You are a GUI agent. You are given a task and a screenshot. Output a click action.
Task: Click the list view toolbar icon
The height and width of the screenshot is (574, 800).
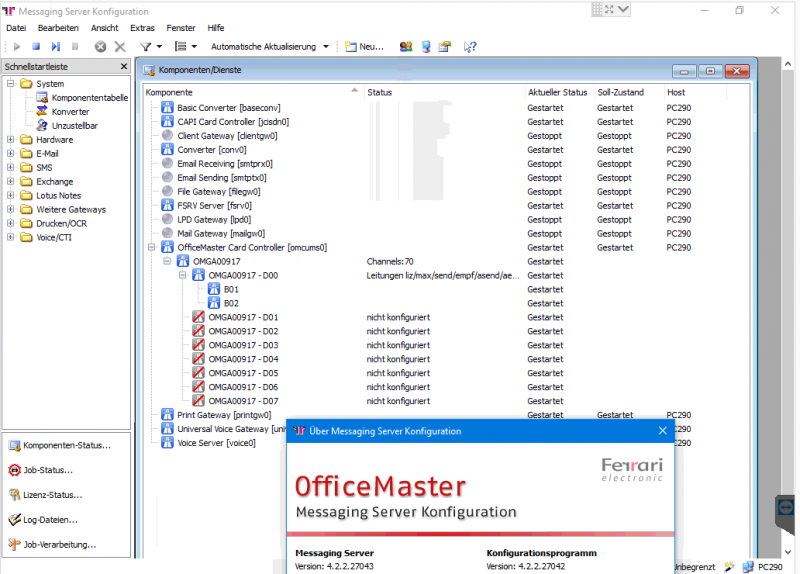tap(181, 46)
